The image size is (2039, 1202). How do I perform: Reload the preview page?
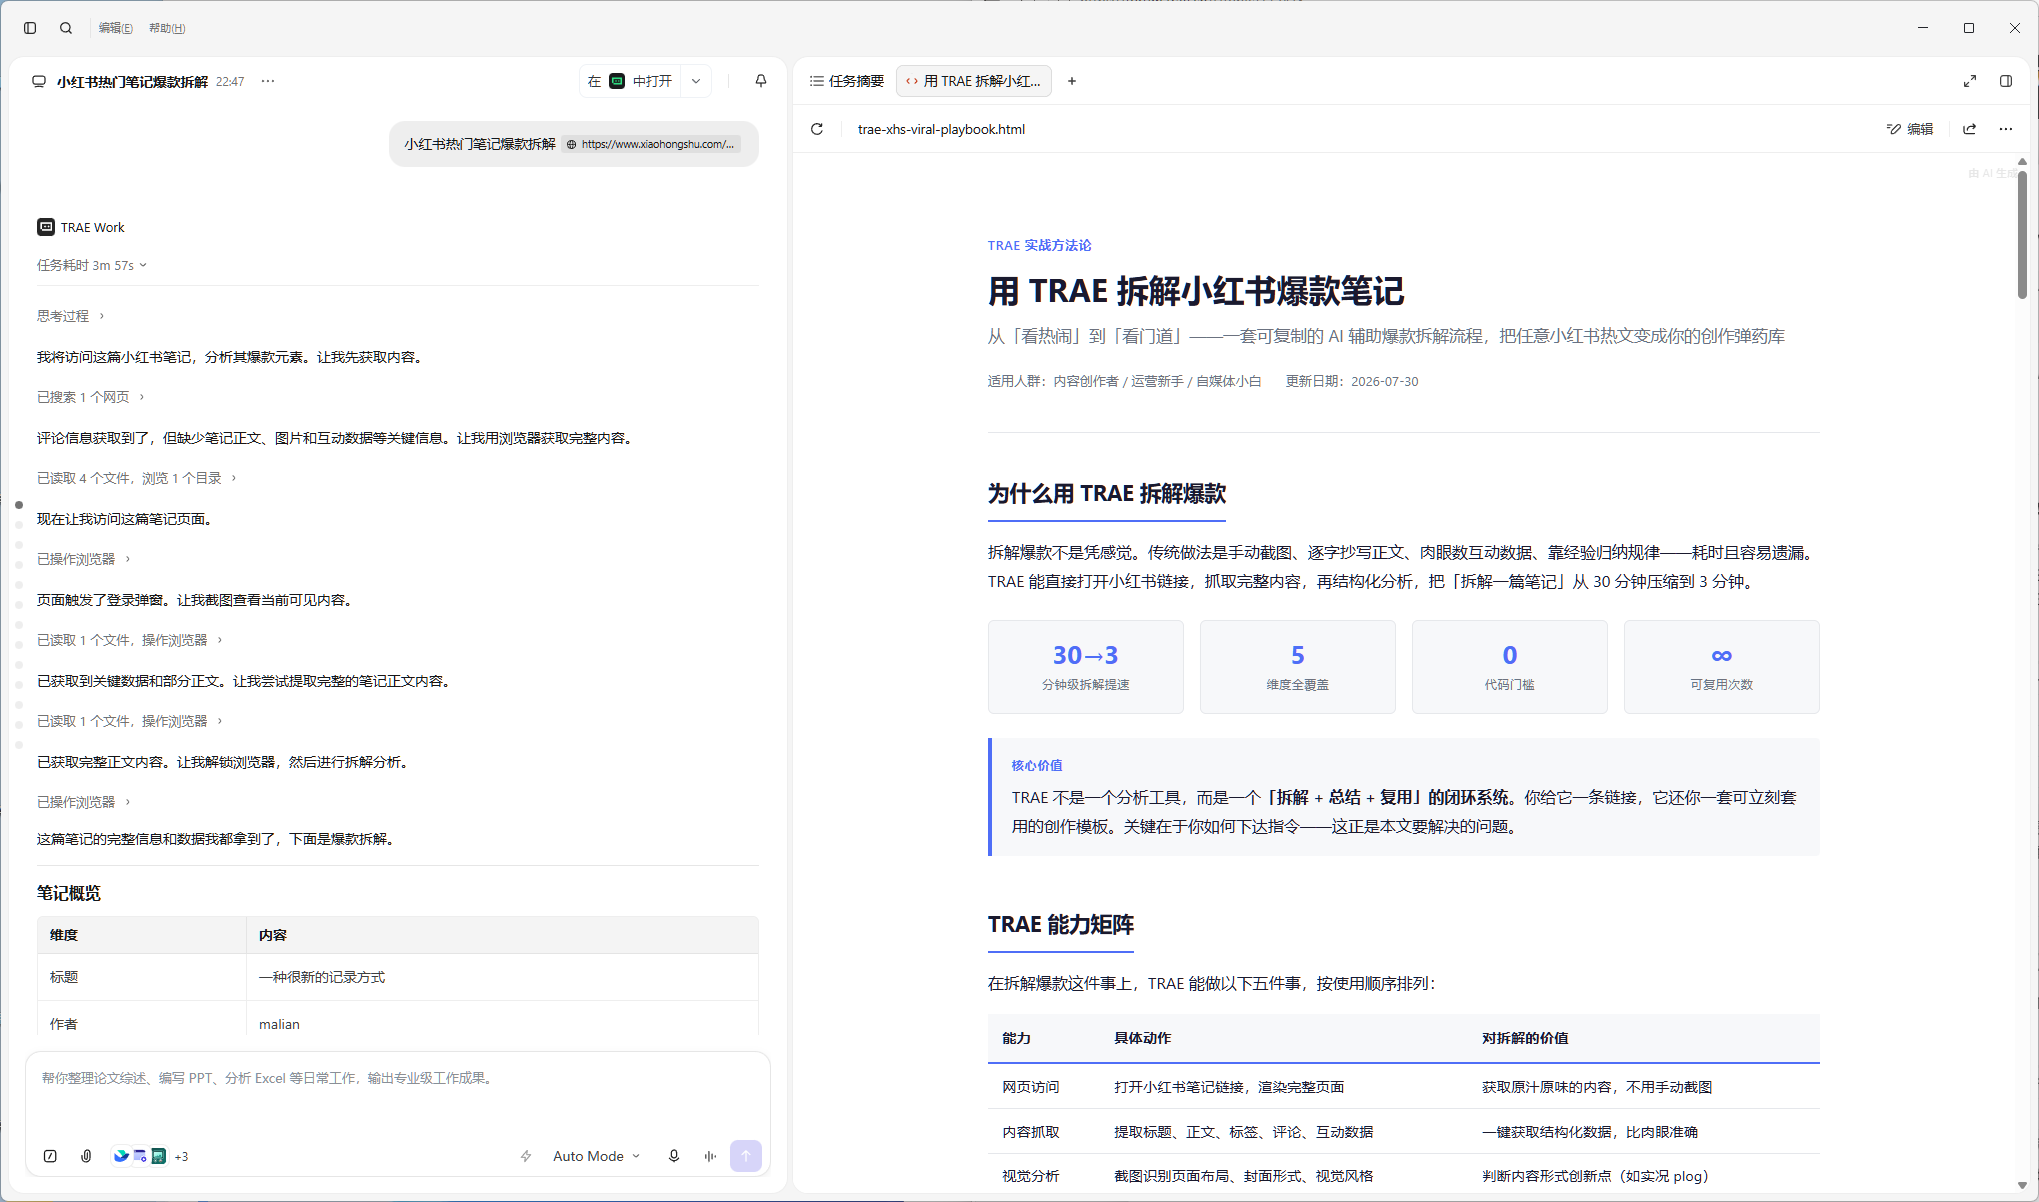coord(817,129)
